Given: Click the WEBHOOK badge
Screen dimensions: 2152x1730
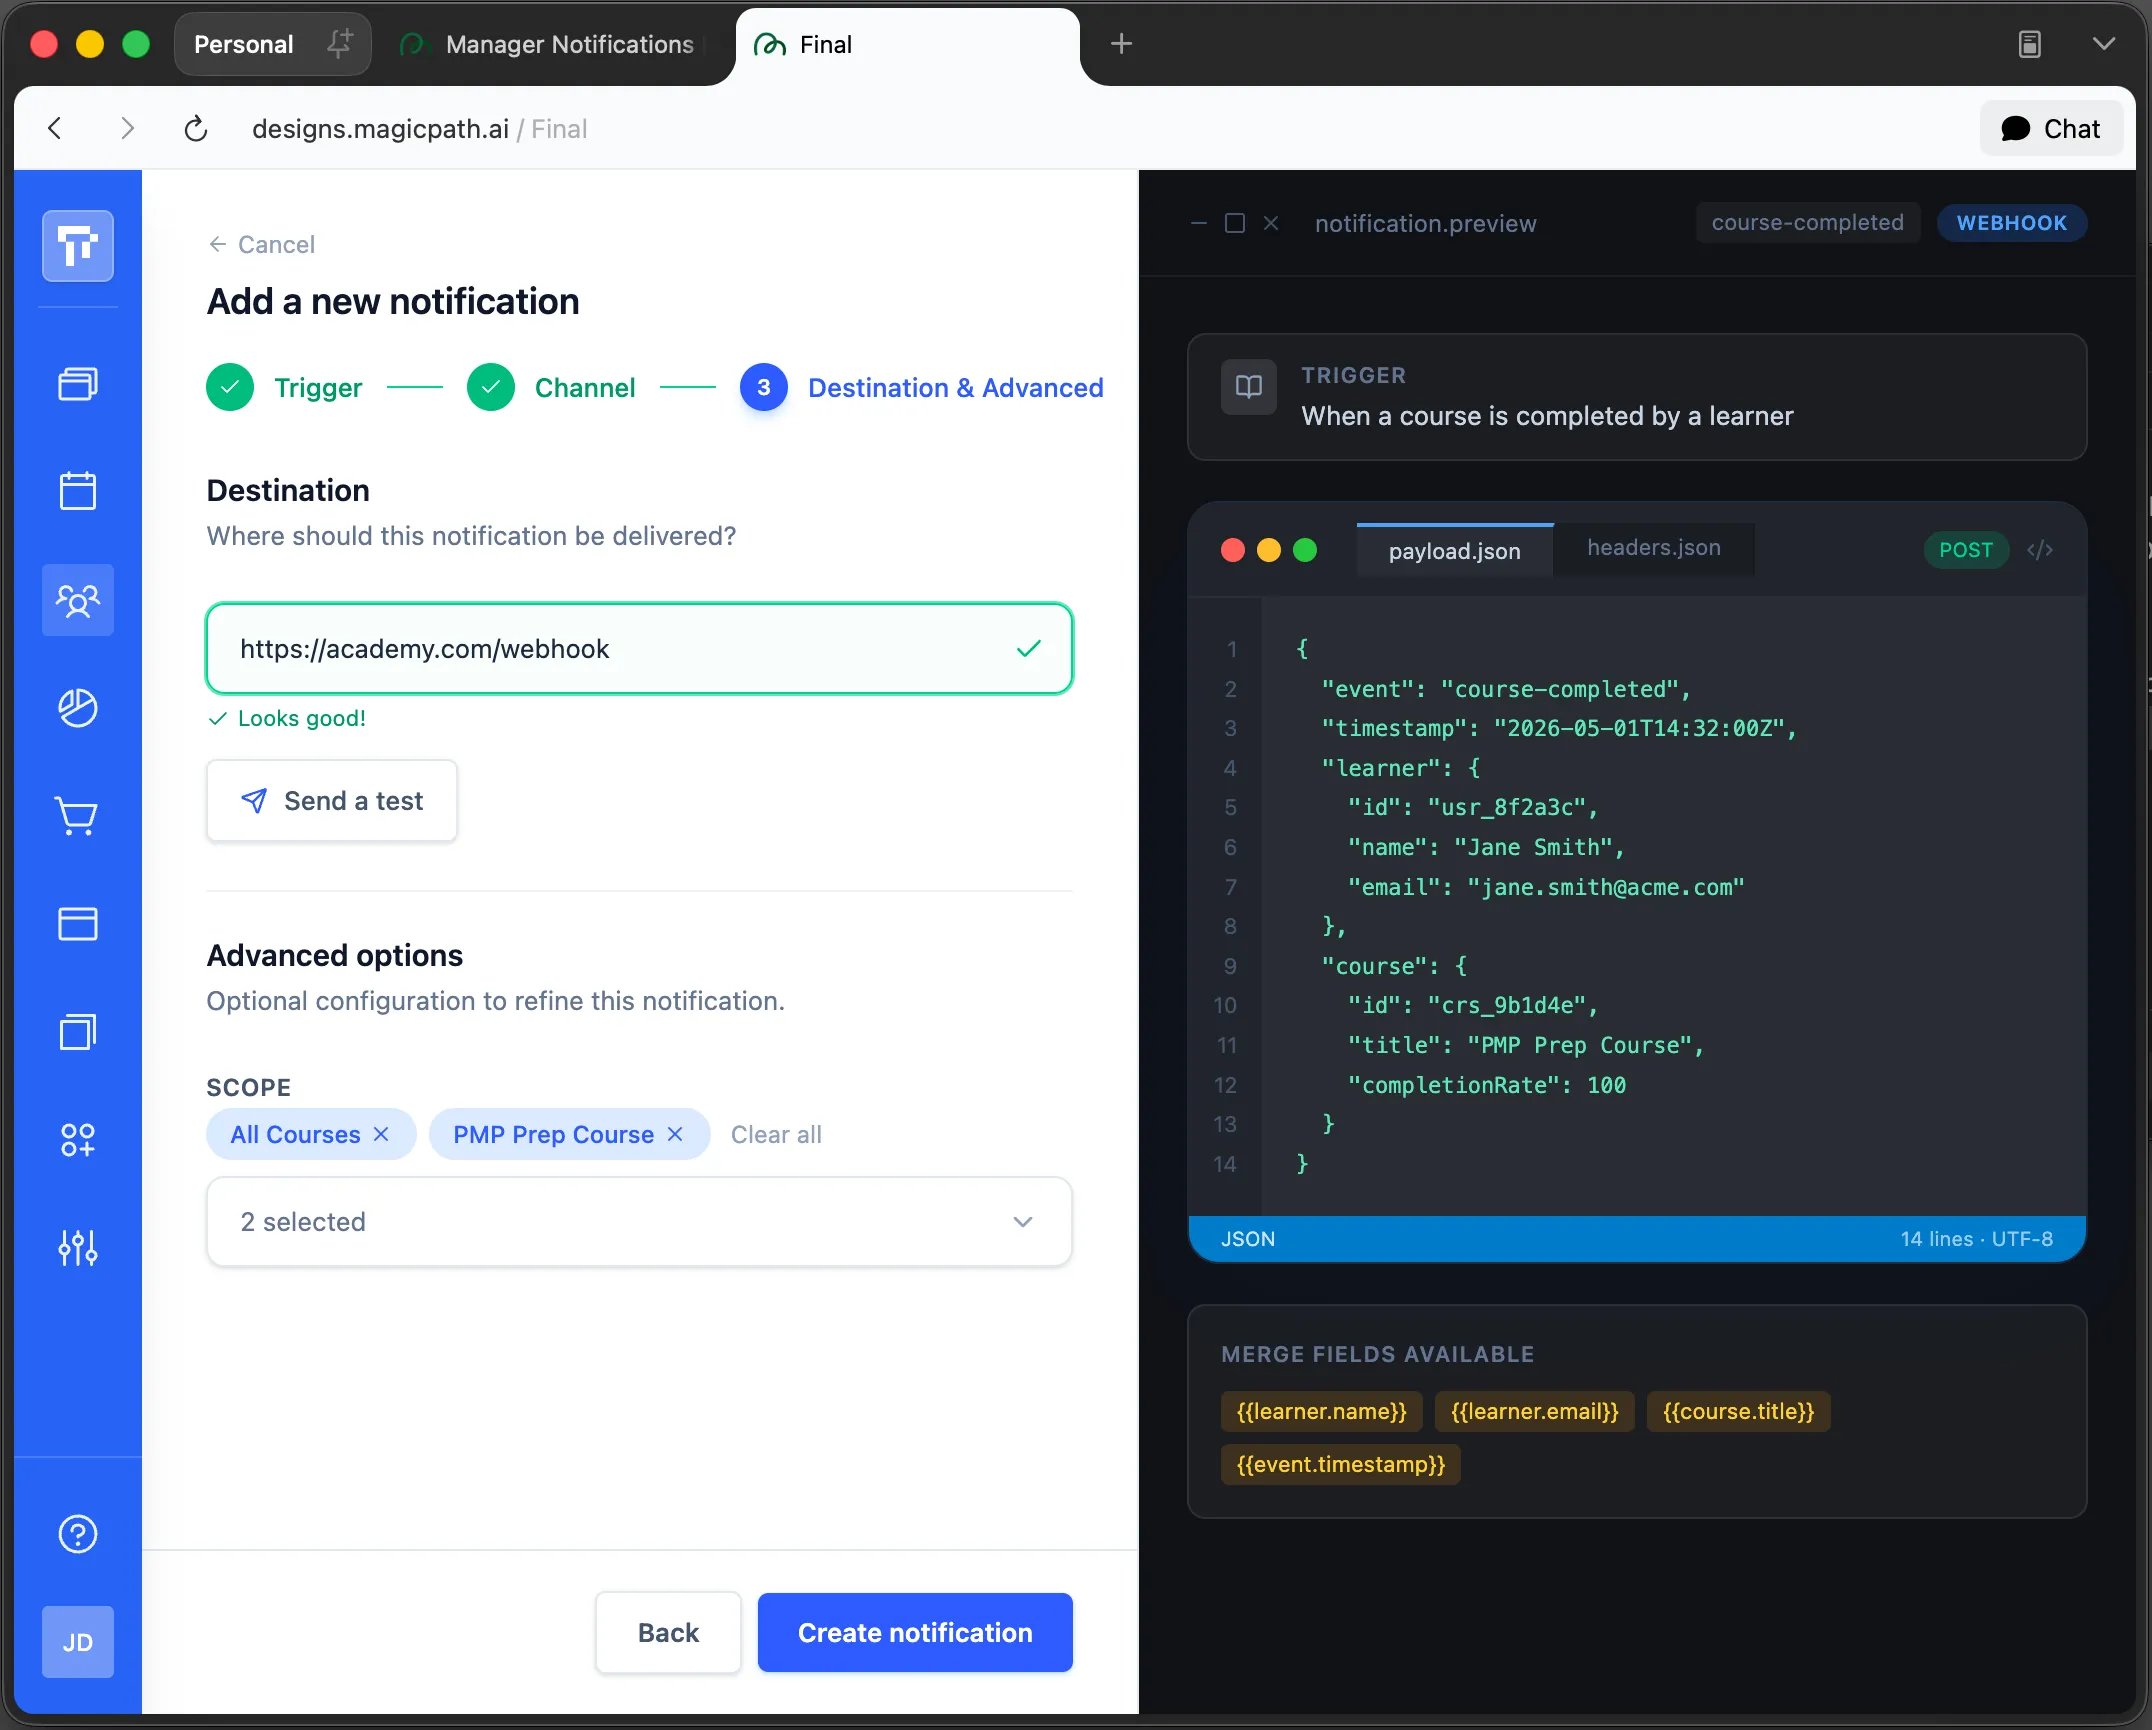Looking at the screenshot, I should coord(2012,223).
